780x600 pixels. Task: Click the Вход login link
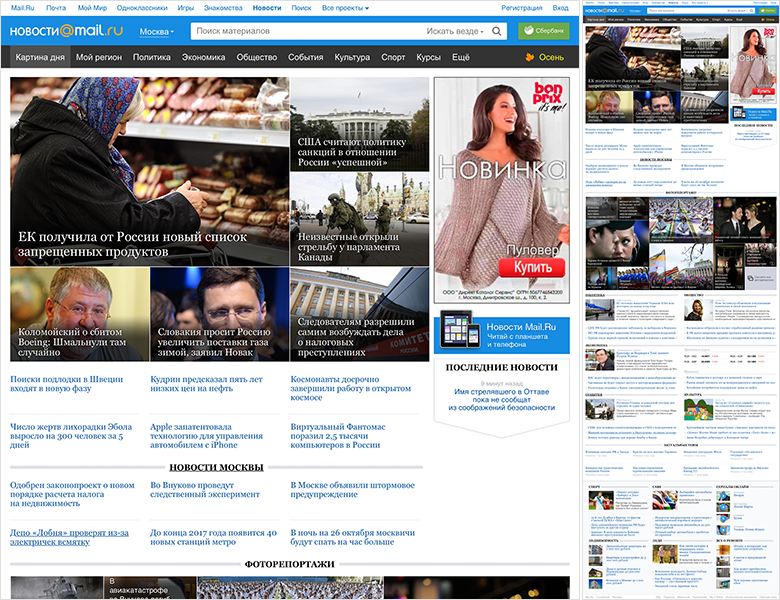click(560, 8)
